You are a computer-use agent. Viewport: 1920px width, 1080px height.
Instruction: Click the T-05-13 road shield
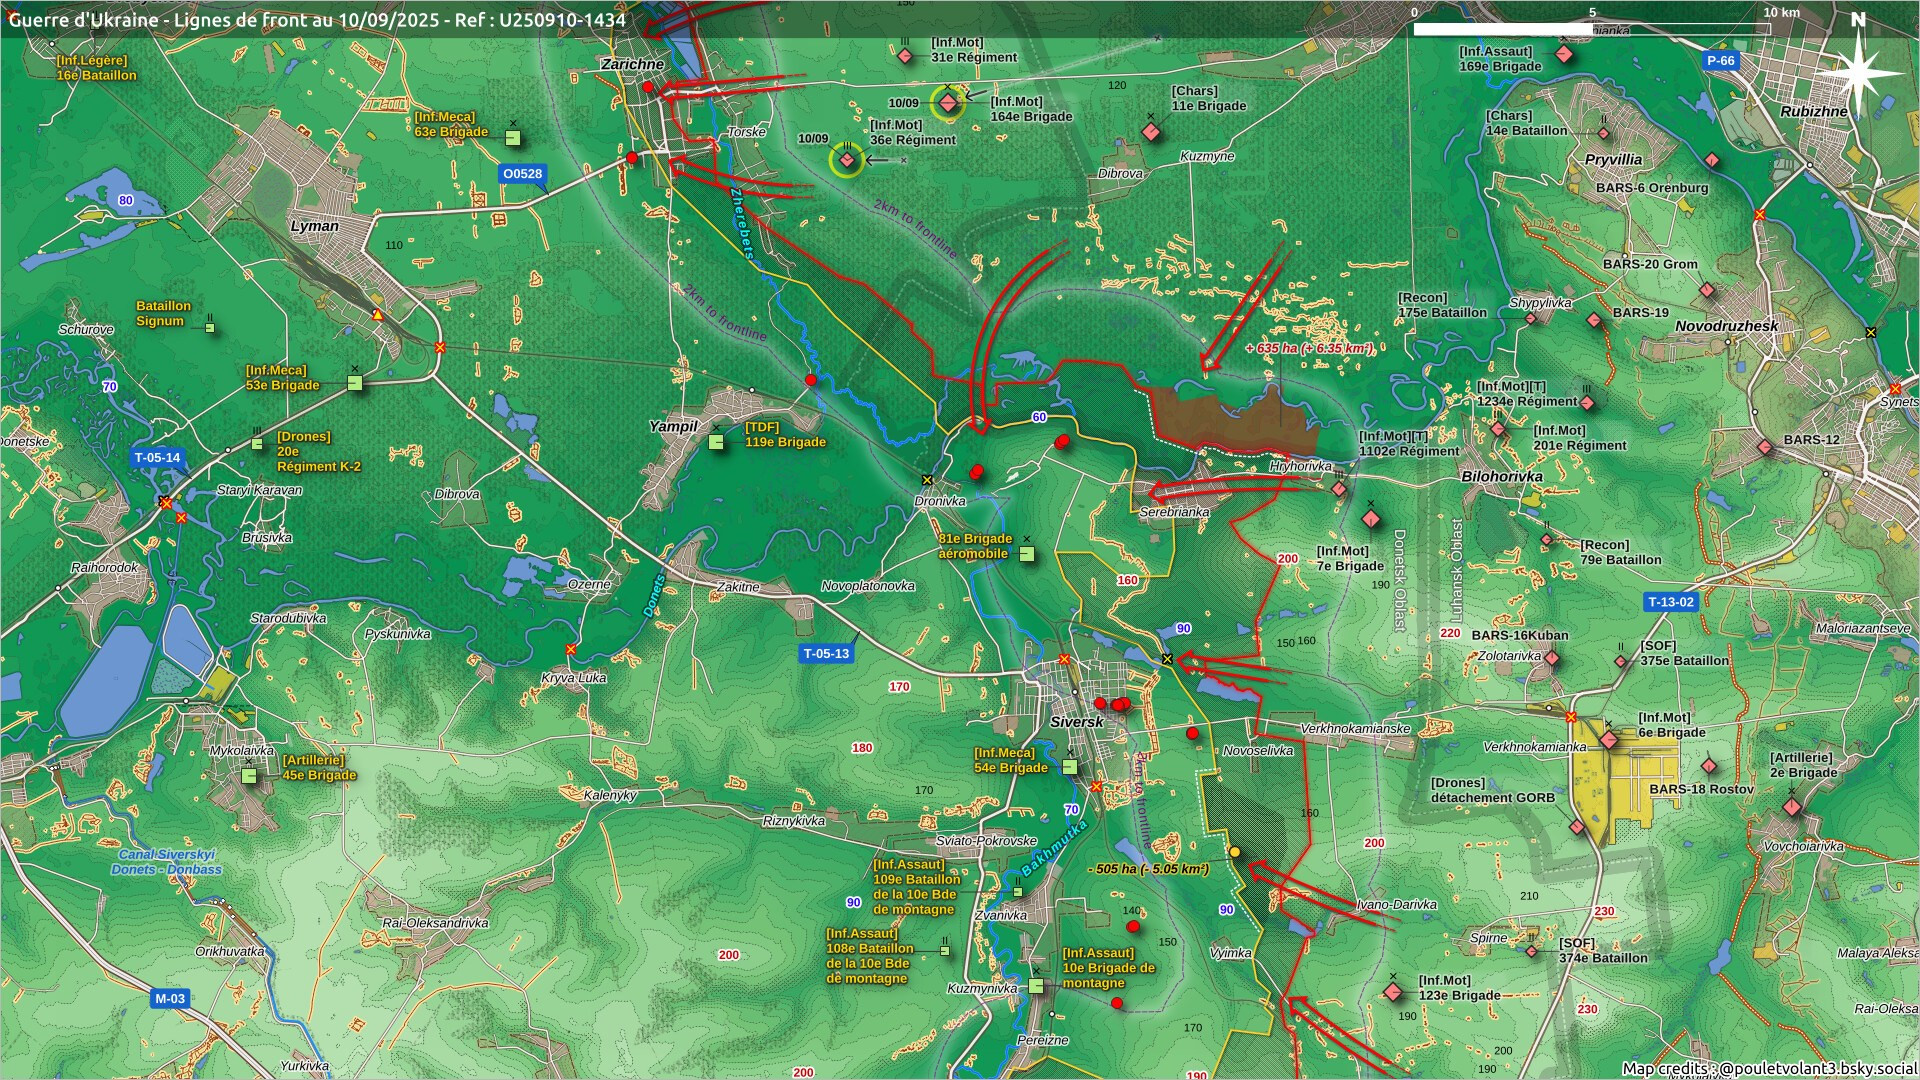tap(826, 654)
